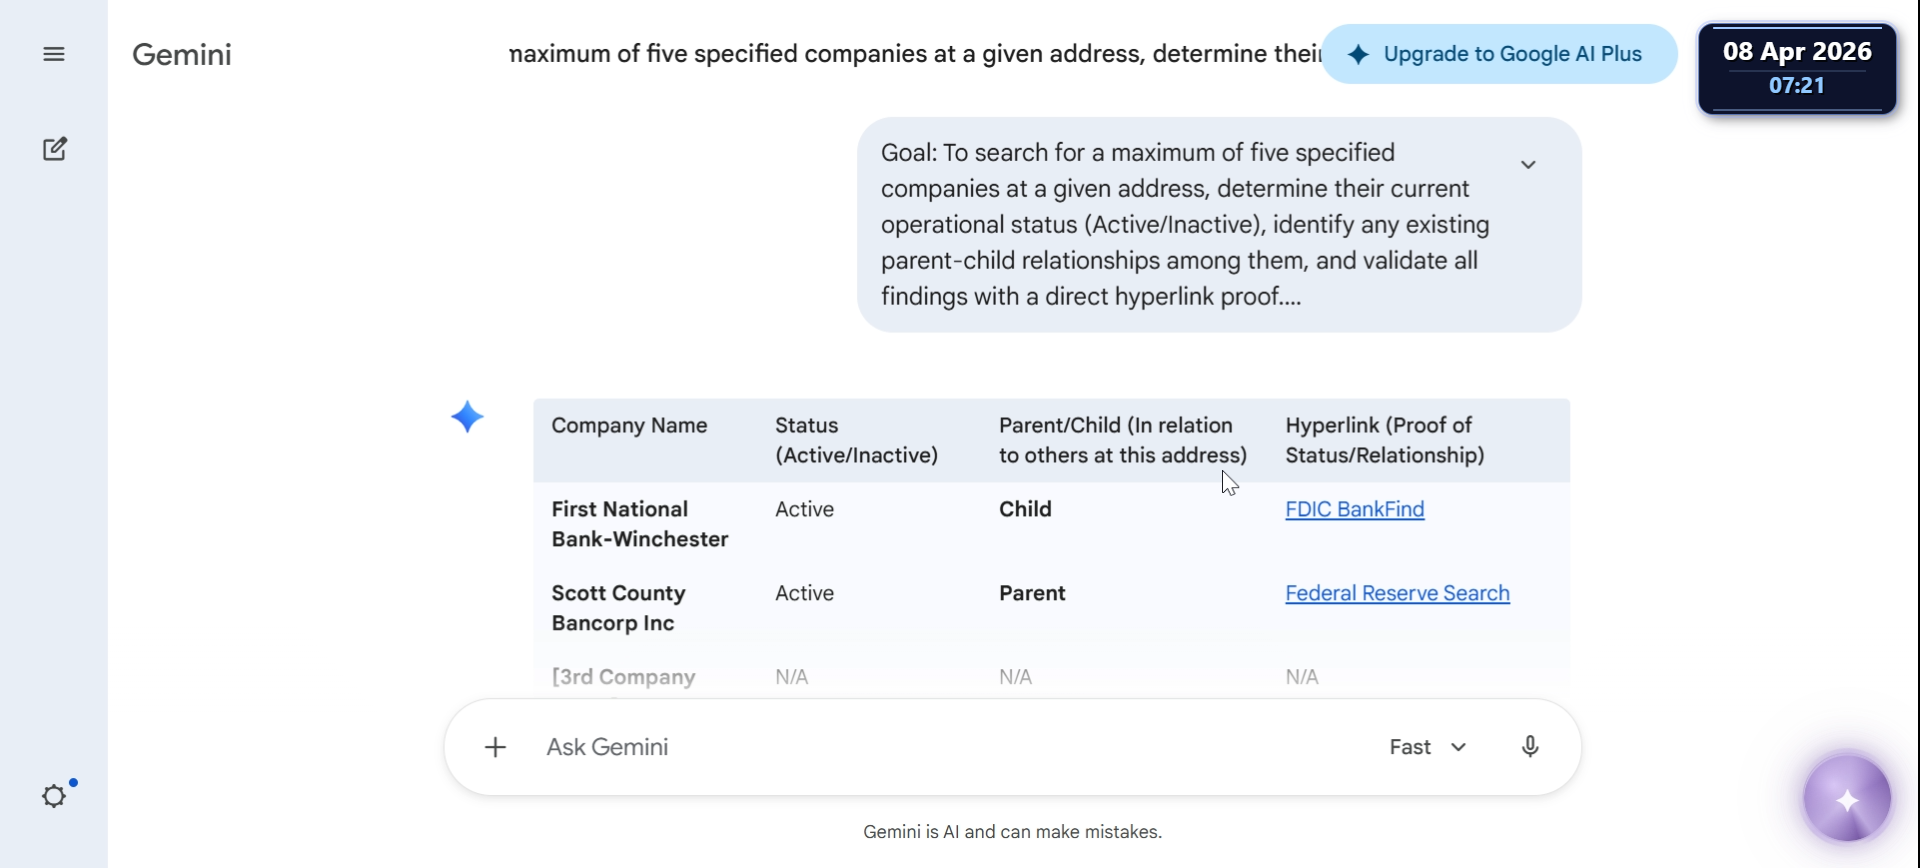Open the Federal Reserve Search link
Image resolution: width=1920 pixels, height=868 pixels.
pos(1396,593)
